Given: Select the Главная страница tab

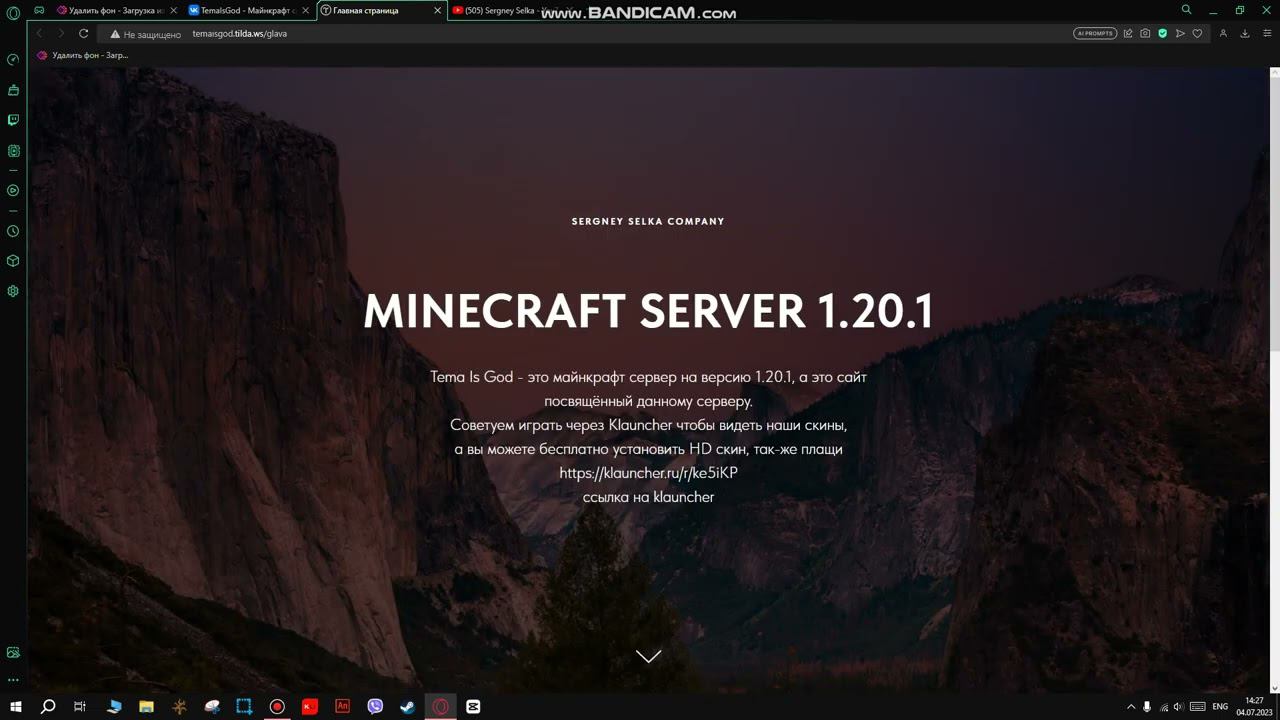Looking at the screenshot, I should (381, 10).
